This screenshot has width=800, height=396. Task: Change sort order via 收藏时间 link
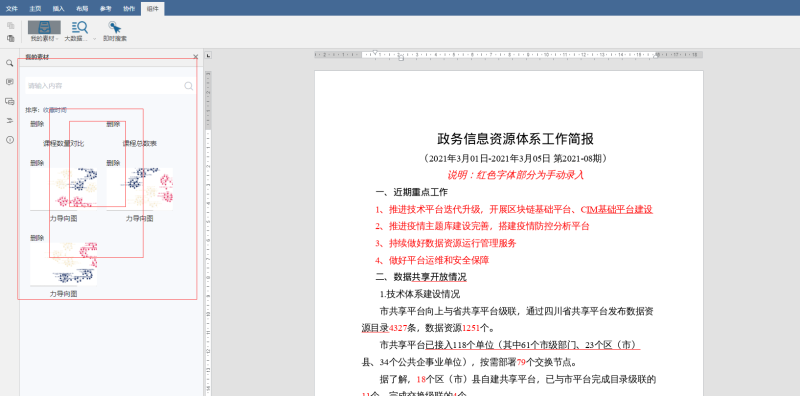[55, 110]
